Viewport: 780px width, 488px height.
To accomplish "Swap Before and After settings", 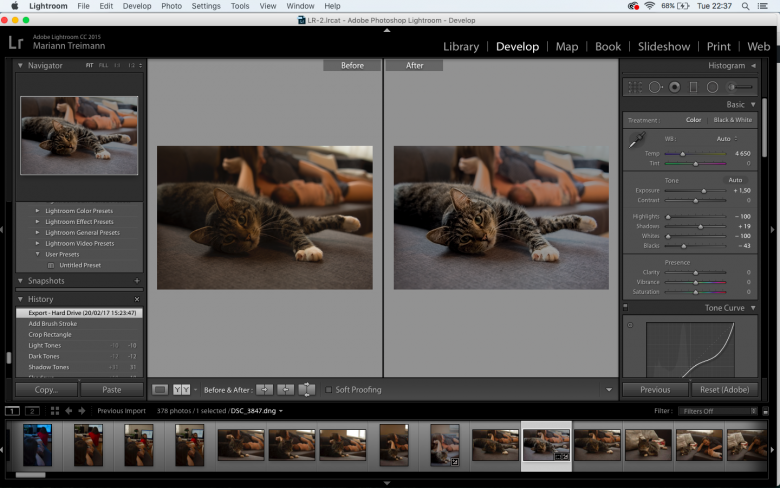I will click(306, 390).
